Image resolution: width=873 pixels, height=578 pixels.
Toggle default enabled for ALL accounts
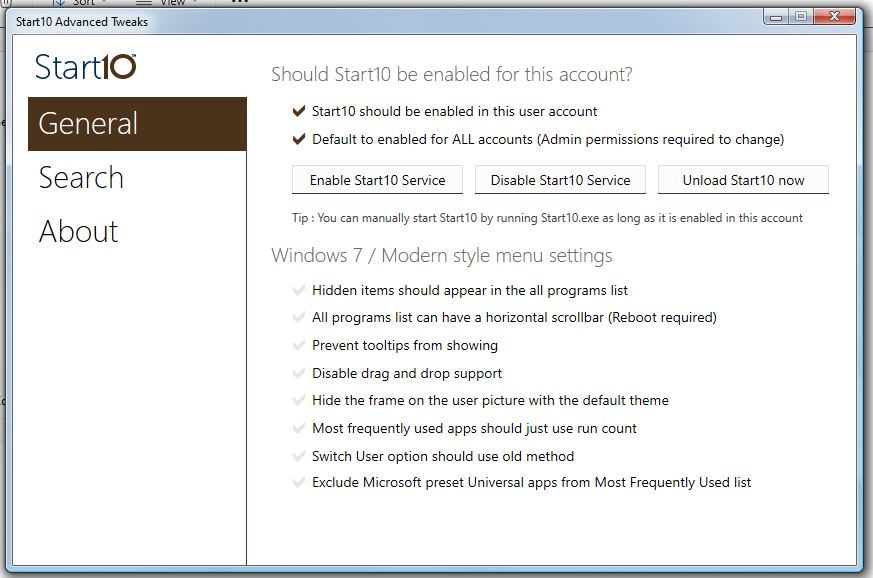[x=298, y=139]
